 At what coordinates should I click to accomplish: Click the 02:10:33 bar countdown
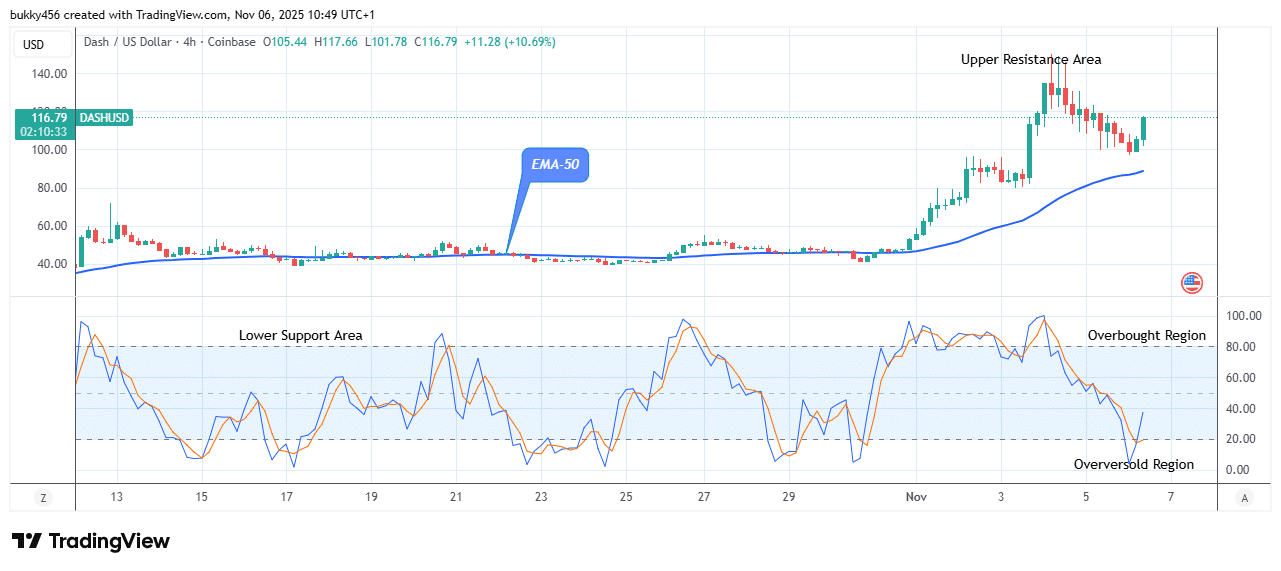[x=46, y=131]
